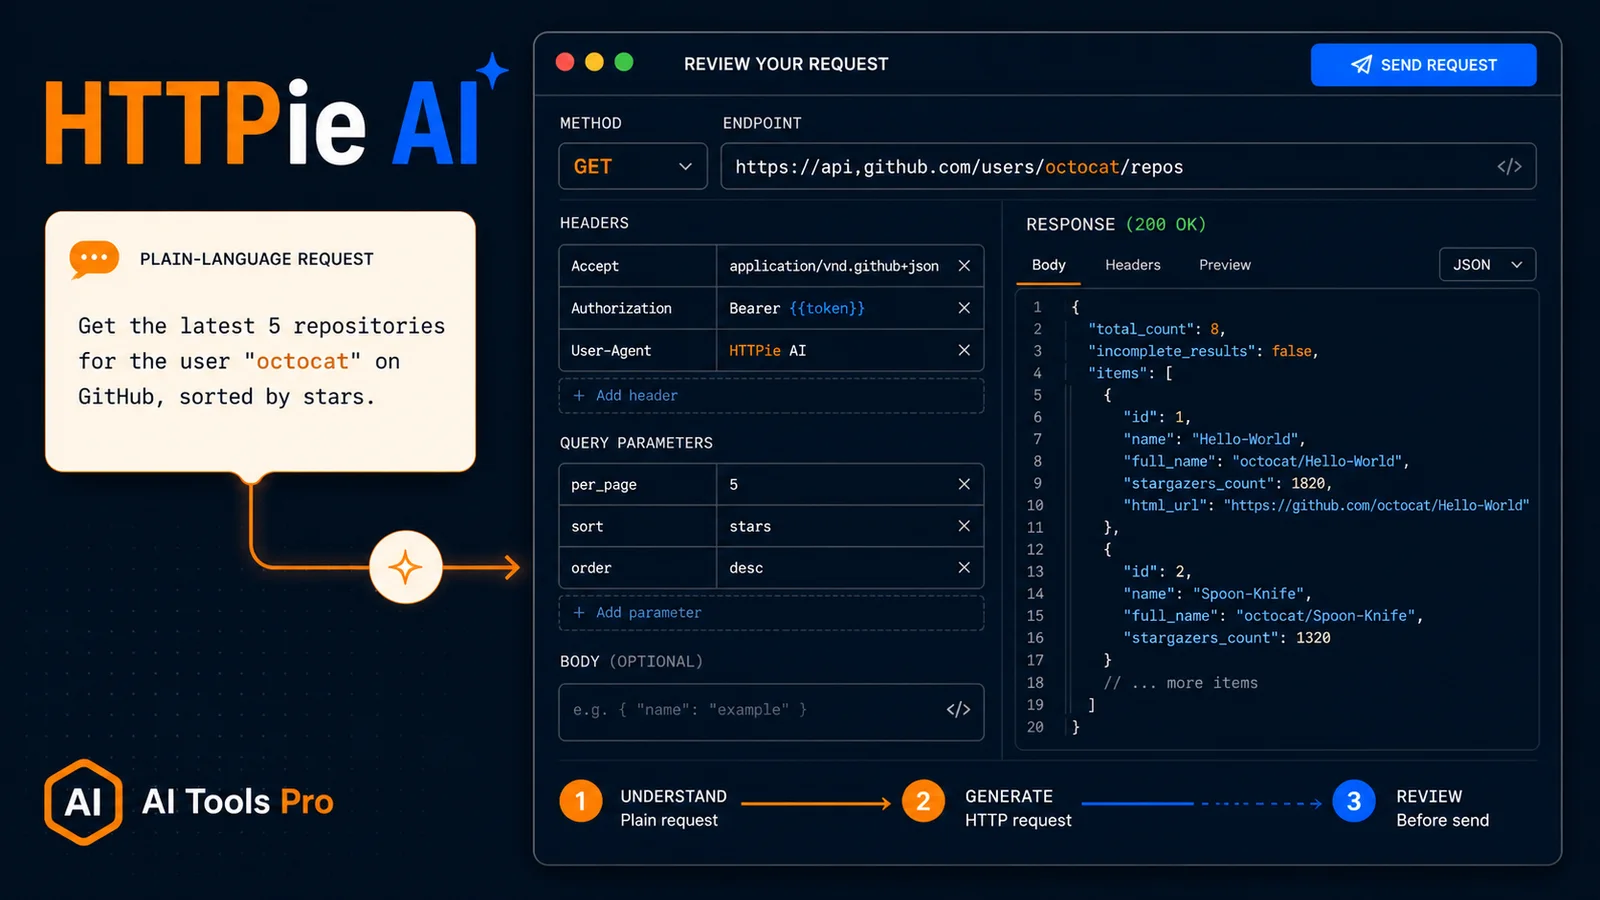Screen dimensions: 1600x900
Task: Click the paper plane icon on Send Request
Action: coord(1361,64)
